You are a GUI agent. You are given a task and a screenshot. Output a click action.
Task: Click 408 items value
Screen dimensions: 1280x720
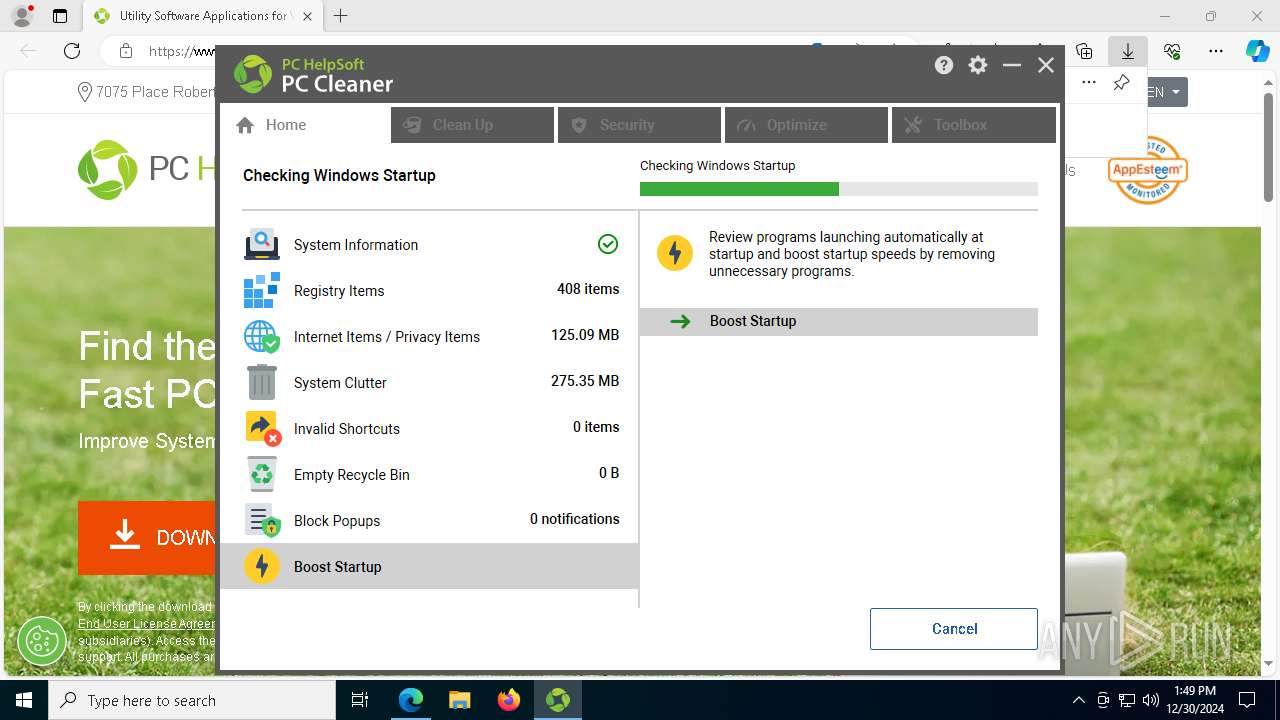(588, 289)
